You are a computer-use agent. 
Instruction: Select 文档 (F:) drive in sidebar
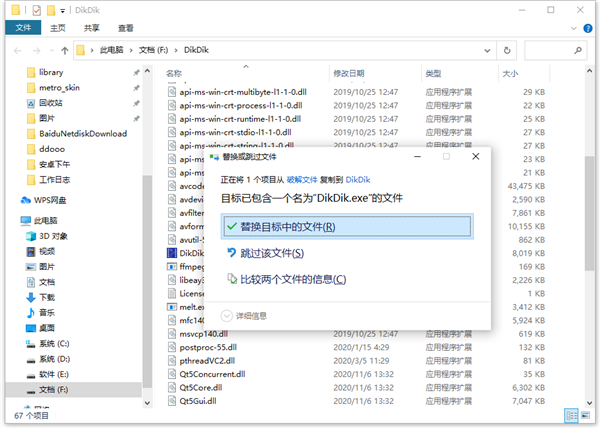tap(53, 390)
